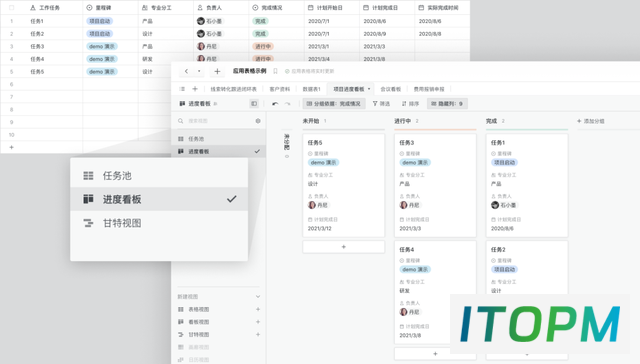Open the 排序 sort tool

pyautogui.click(x=410, y=104)
